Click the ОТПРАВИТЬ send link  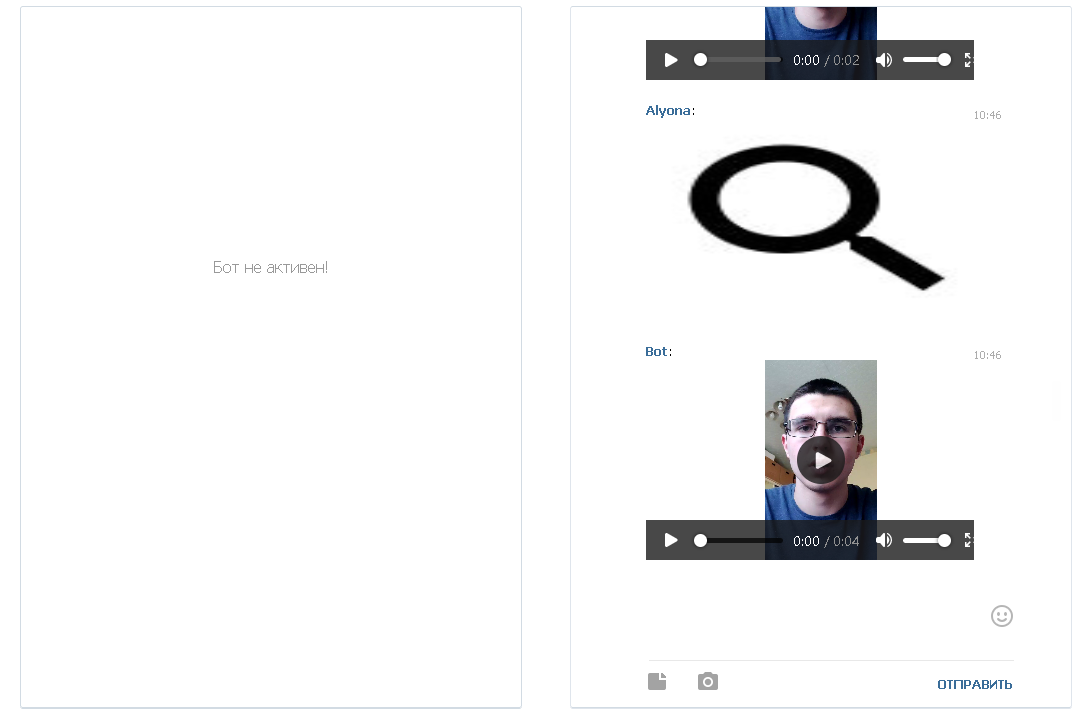pos(975,684)
